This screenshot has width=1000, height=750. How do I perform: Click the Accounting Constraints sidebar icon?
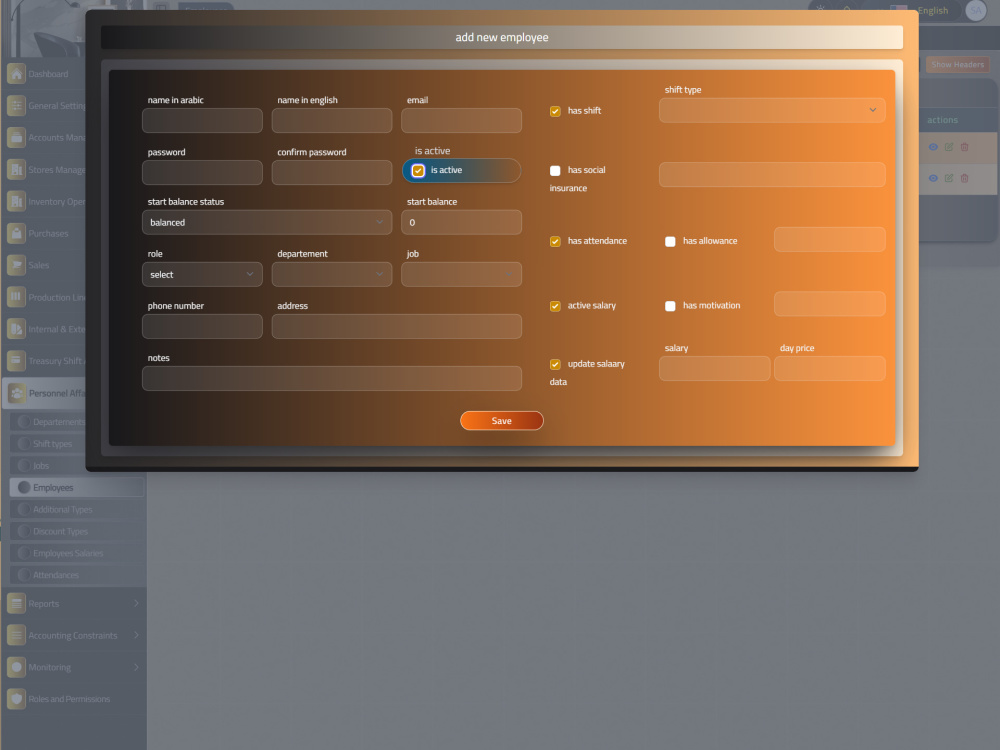coord(17,635)
